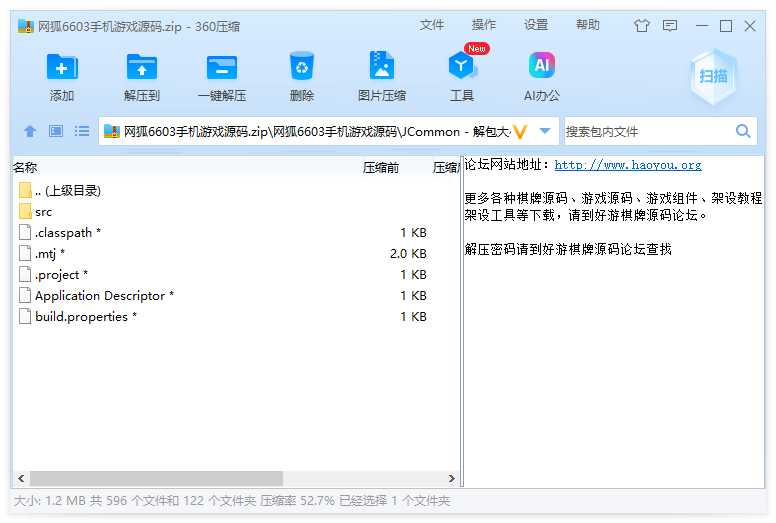
Task: Click the 扫描 scan hexagon button
Action: click(x=713, y=77)
